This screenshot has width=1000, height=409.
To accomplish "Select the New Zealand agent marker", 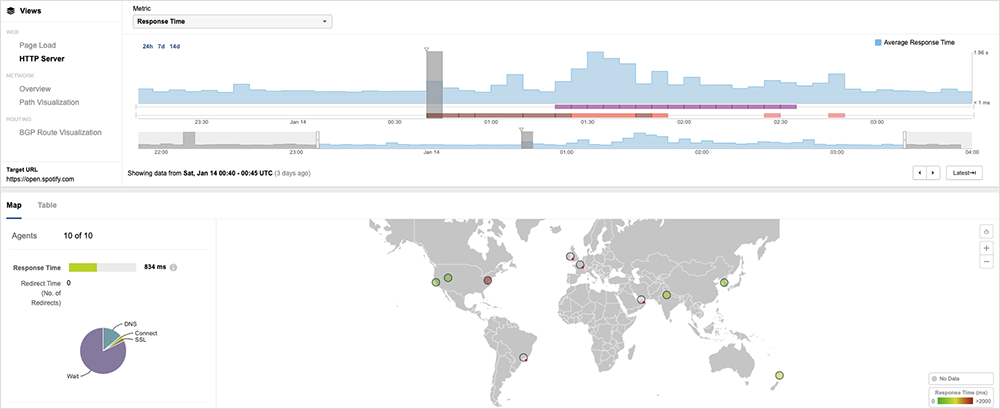I will coord(779,375).
